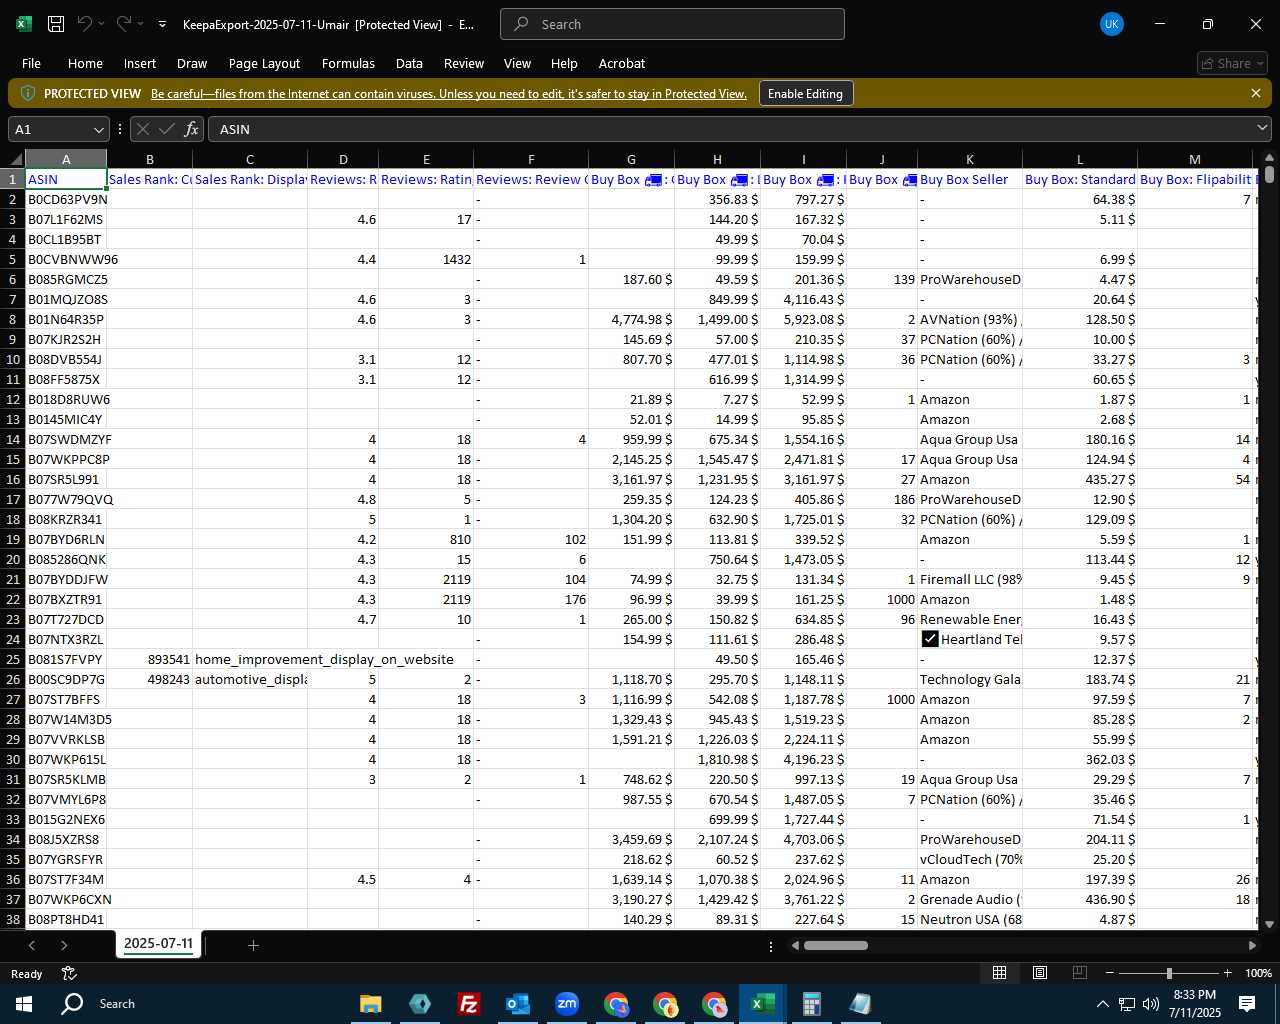Open the Page Layout tab
This screenshot has height=1024, width=1280.
point(264,63)
